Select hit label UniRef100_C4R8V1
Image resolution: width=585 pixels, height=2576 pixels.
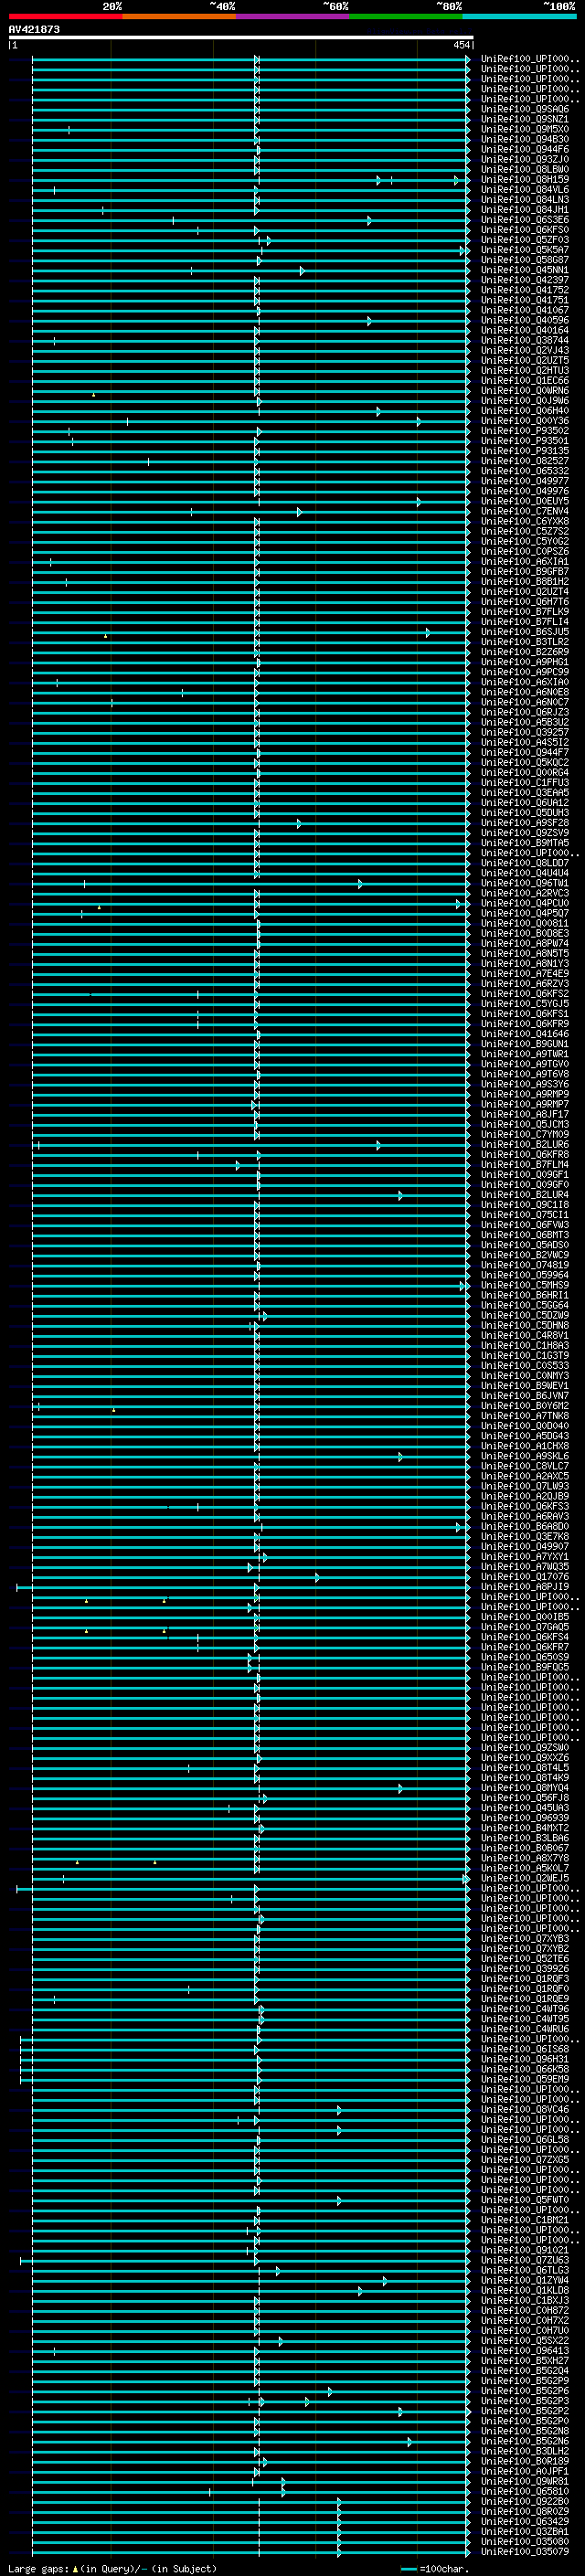(x=525, y=1335)
